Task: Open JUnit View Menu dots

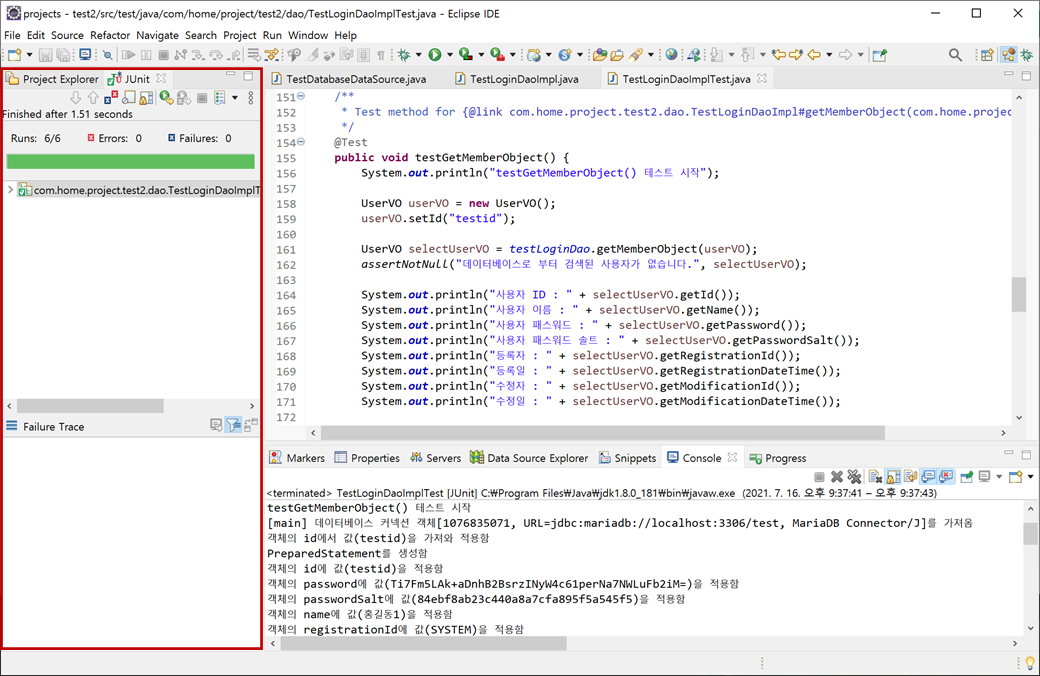Action: coord(251,98)
